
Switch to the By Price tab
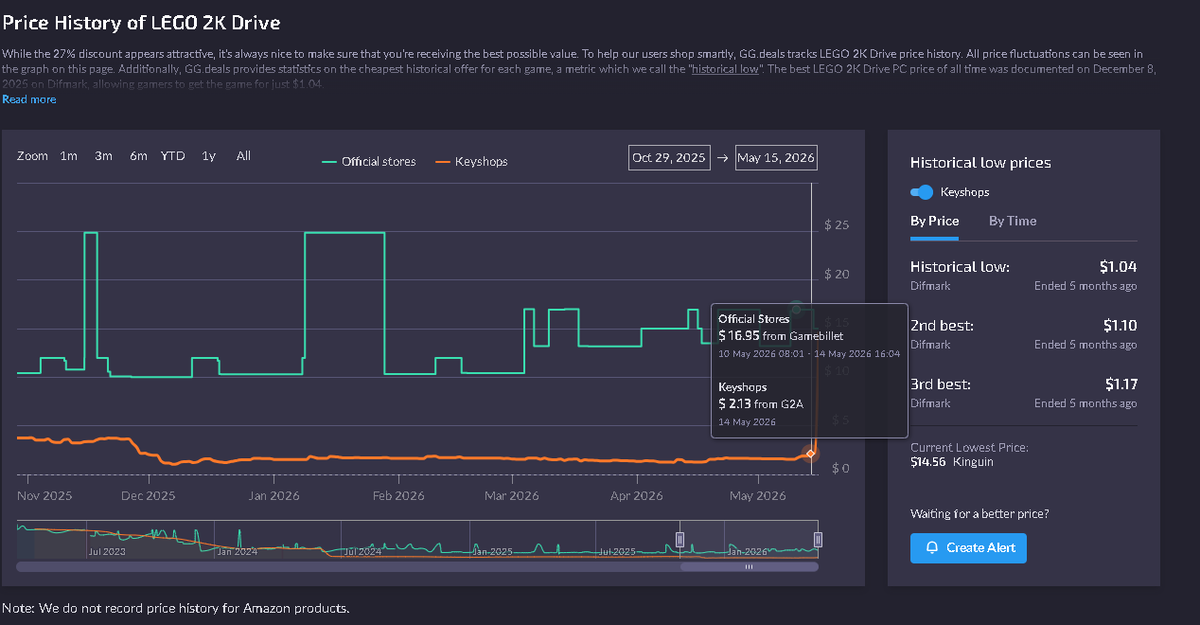[x=934, y=221]
